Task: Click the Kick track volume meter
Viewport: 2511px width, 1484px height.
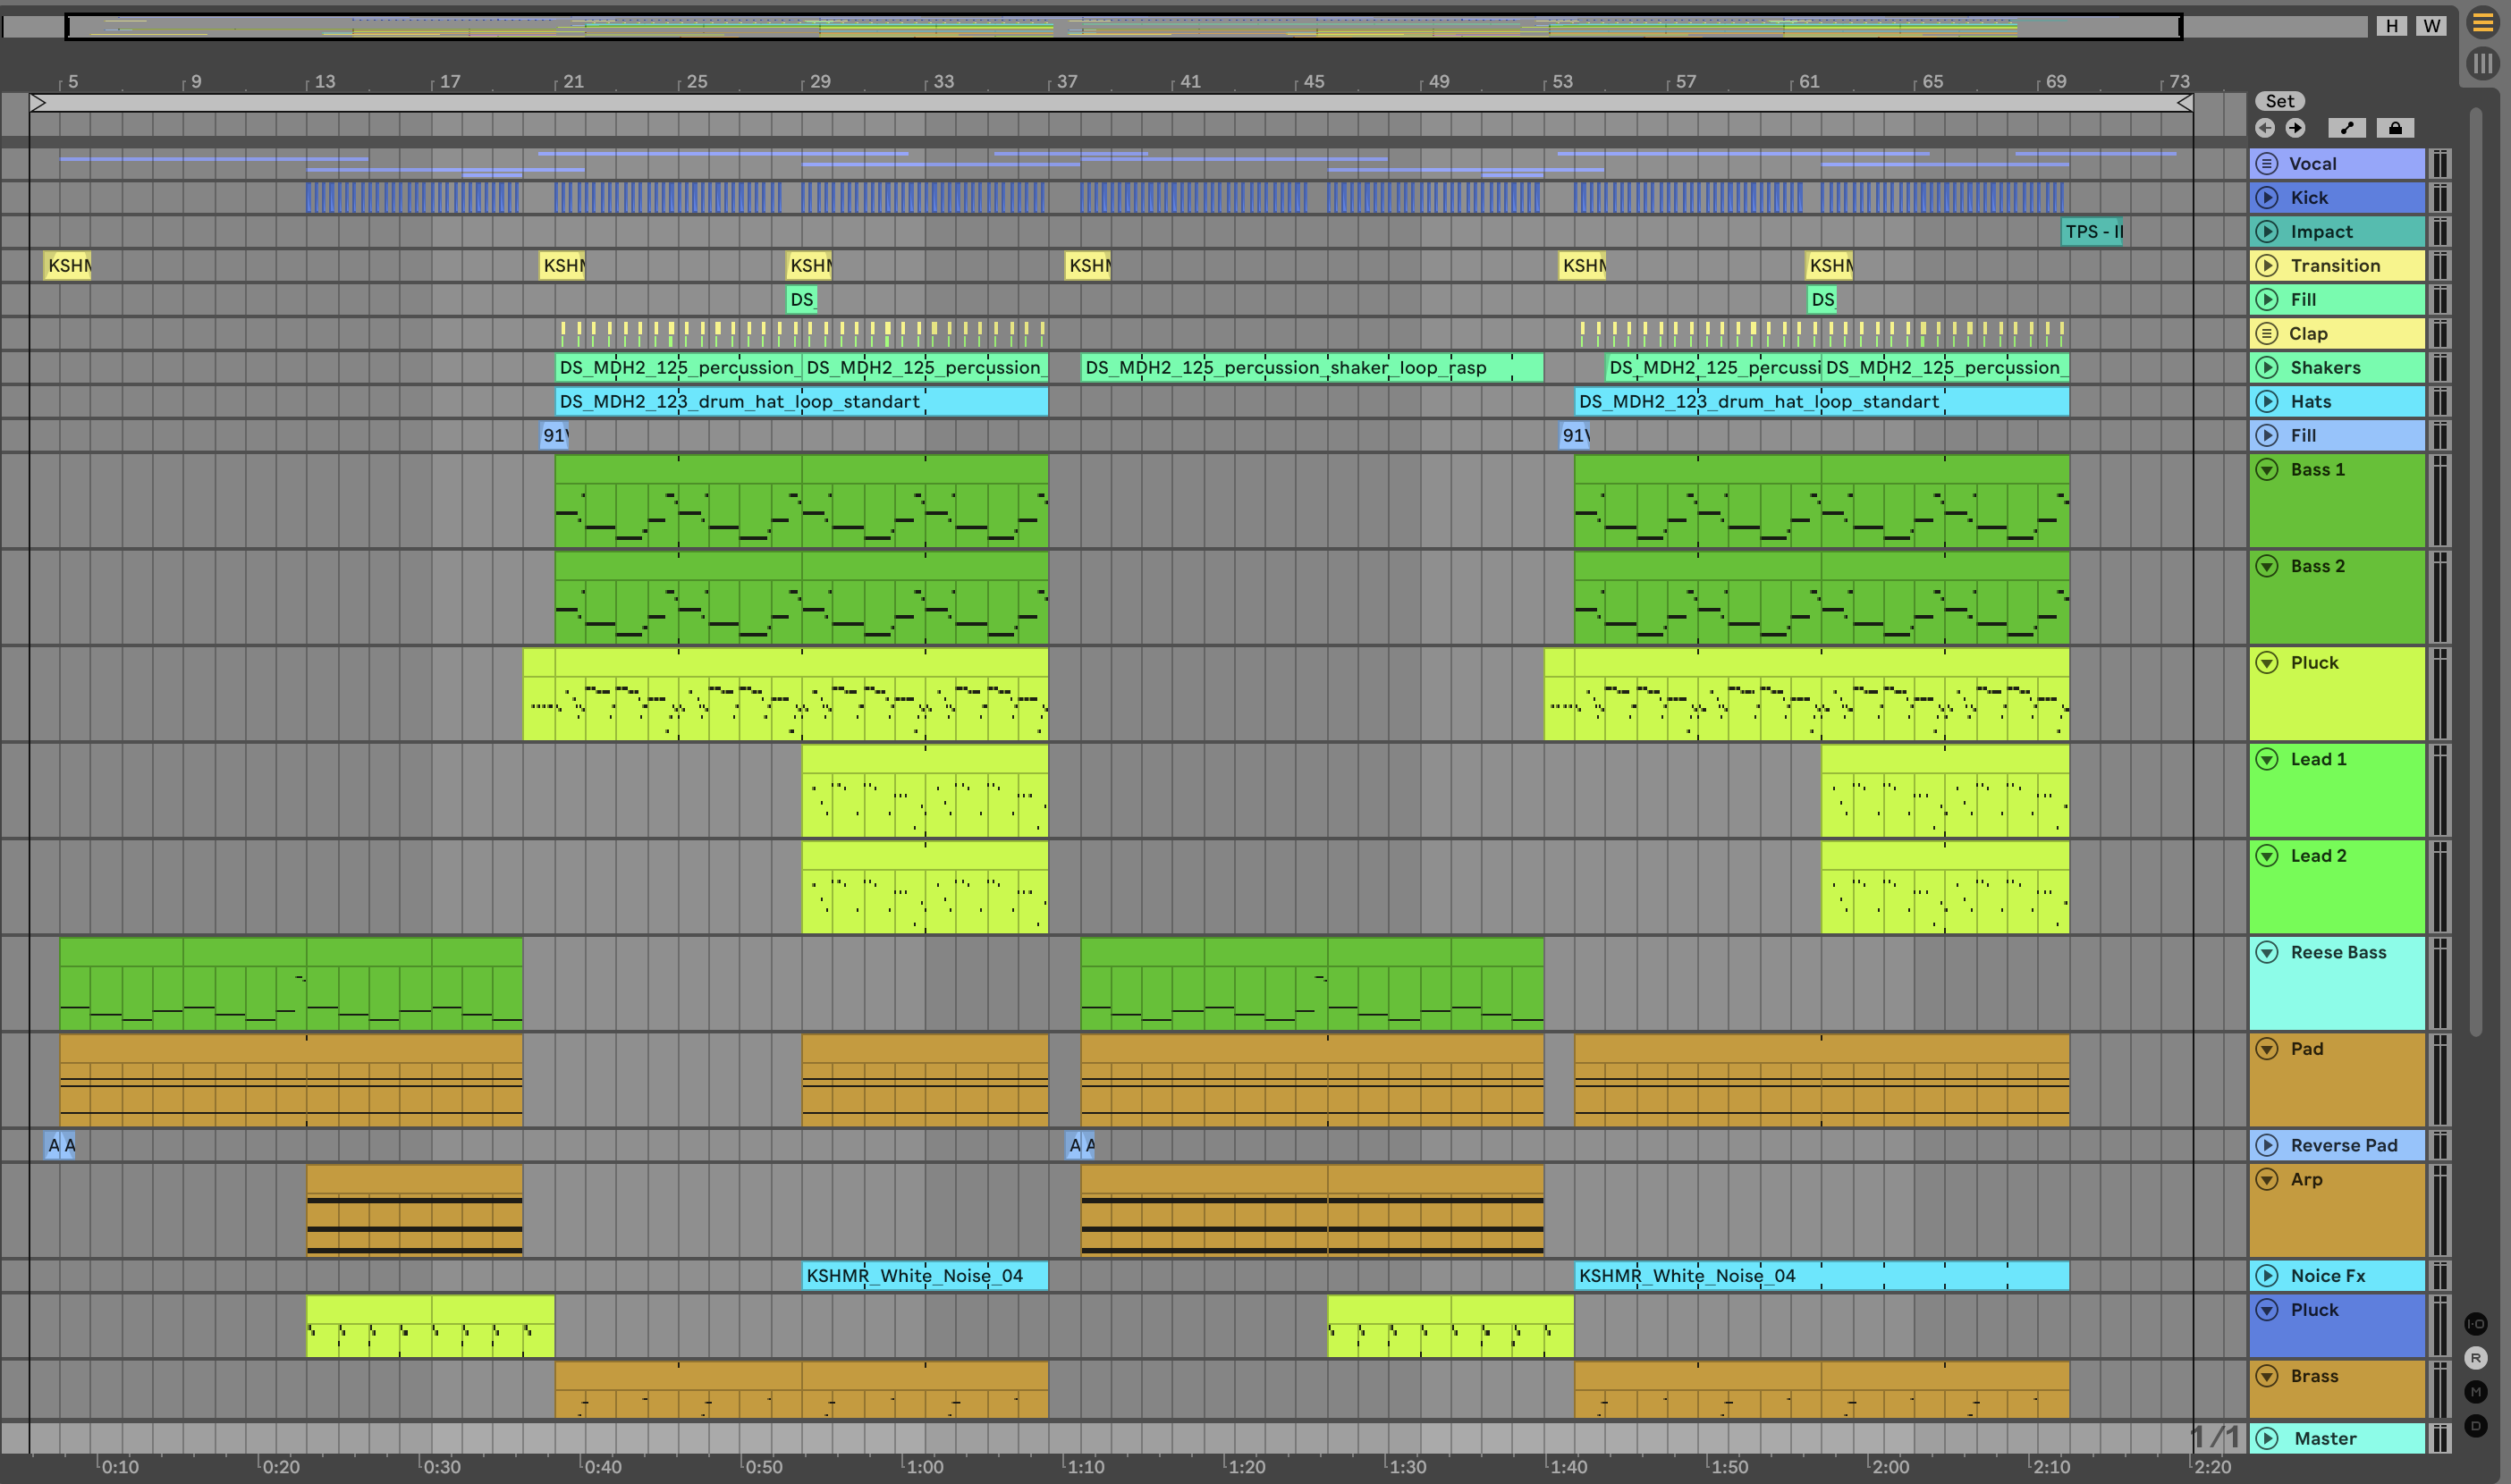Action: click(x=2440, y=198)
